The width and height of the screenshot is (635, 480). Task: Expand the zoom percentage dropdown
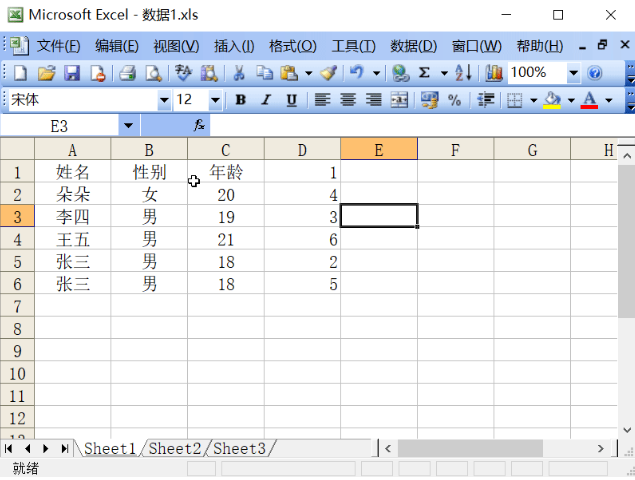(x=573, y=73)
